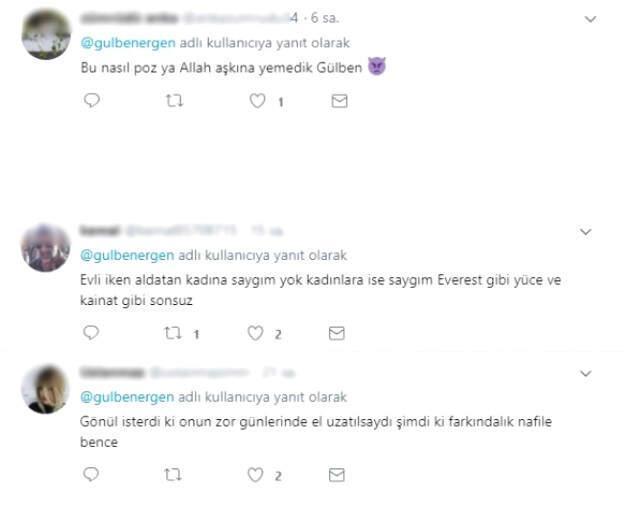This screenshot has width=640, height=505.
Task: Message envelope icon on 'Gönül isterdi' tweet
Action: click(337, 475)
